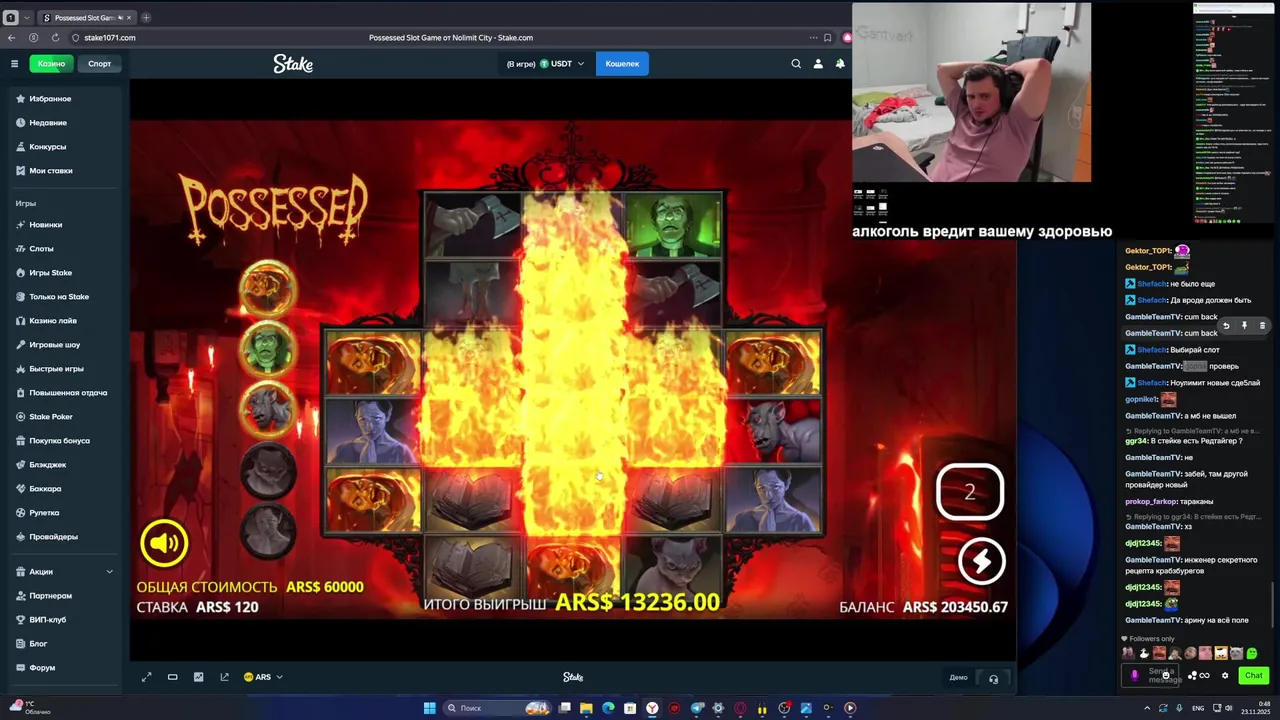Viewport: 1280px width, 720px height.
Task: Open chat settings gear icon
Action: pos(1225,675)
